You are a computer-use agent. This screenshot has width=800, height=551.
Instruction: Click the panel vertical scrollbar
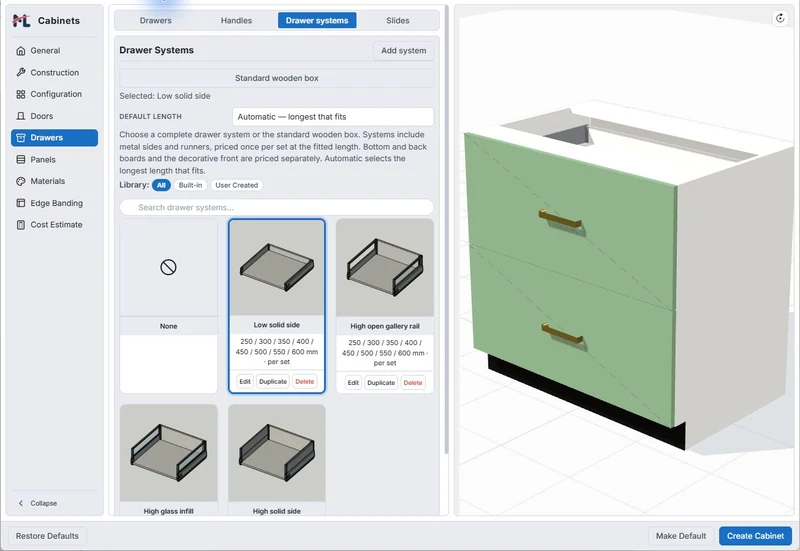click(446, 230)
